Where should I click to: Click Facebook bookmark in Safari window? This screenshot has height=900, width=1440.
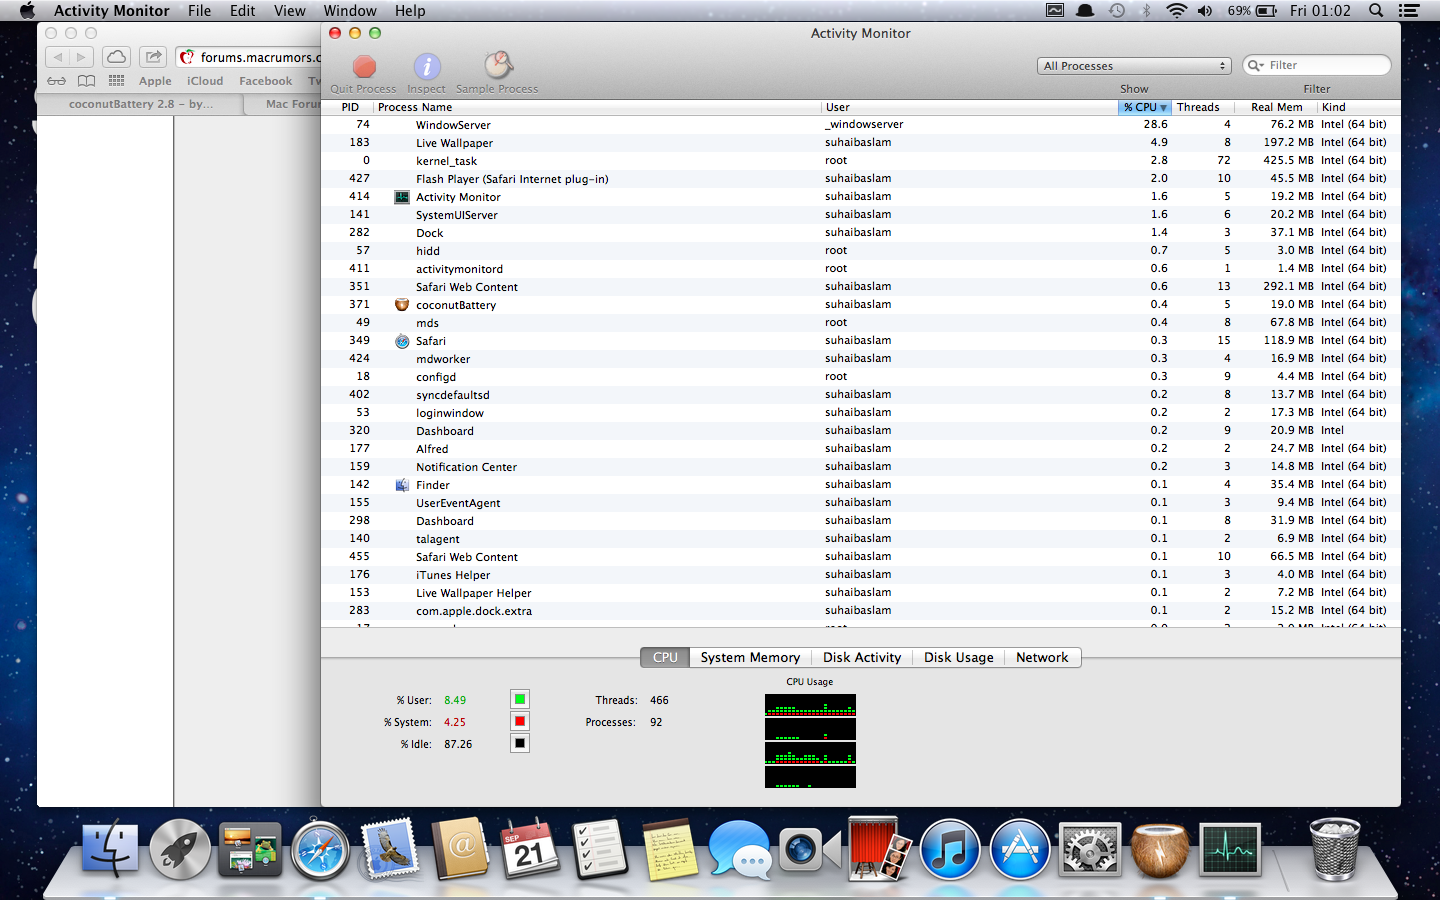(266, 81)
